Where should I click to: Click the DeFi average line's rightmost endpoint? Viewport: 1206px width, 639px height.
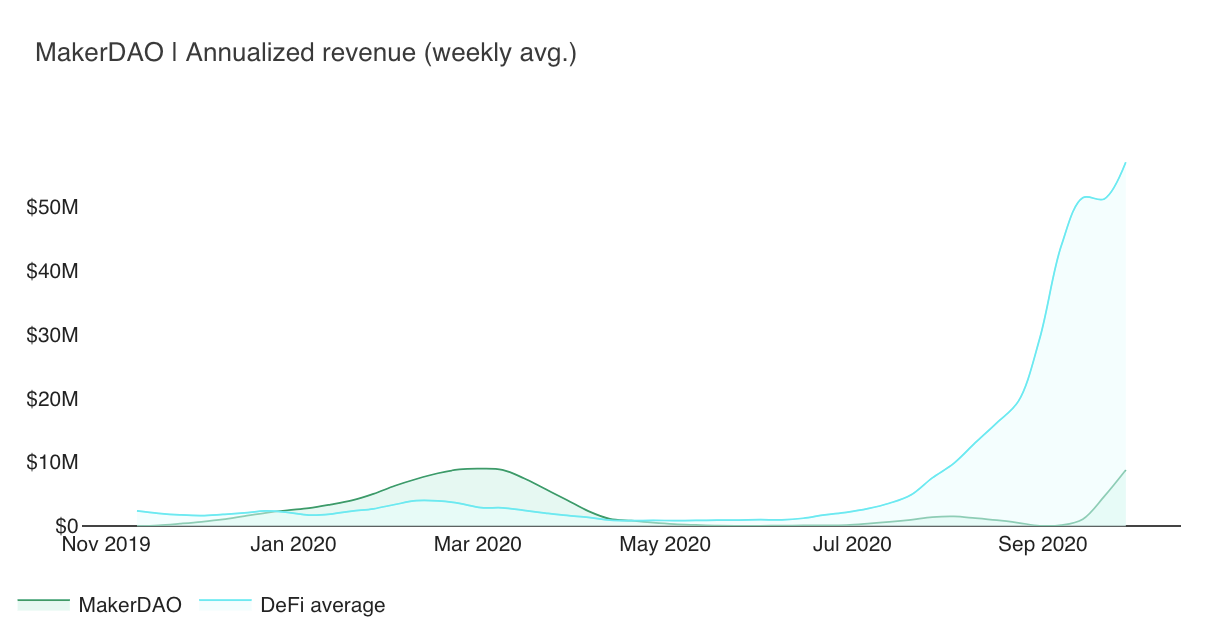1126,163
